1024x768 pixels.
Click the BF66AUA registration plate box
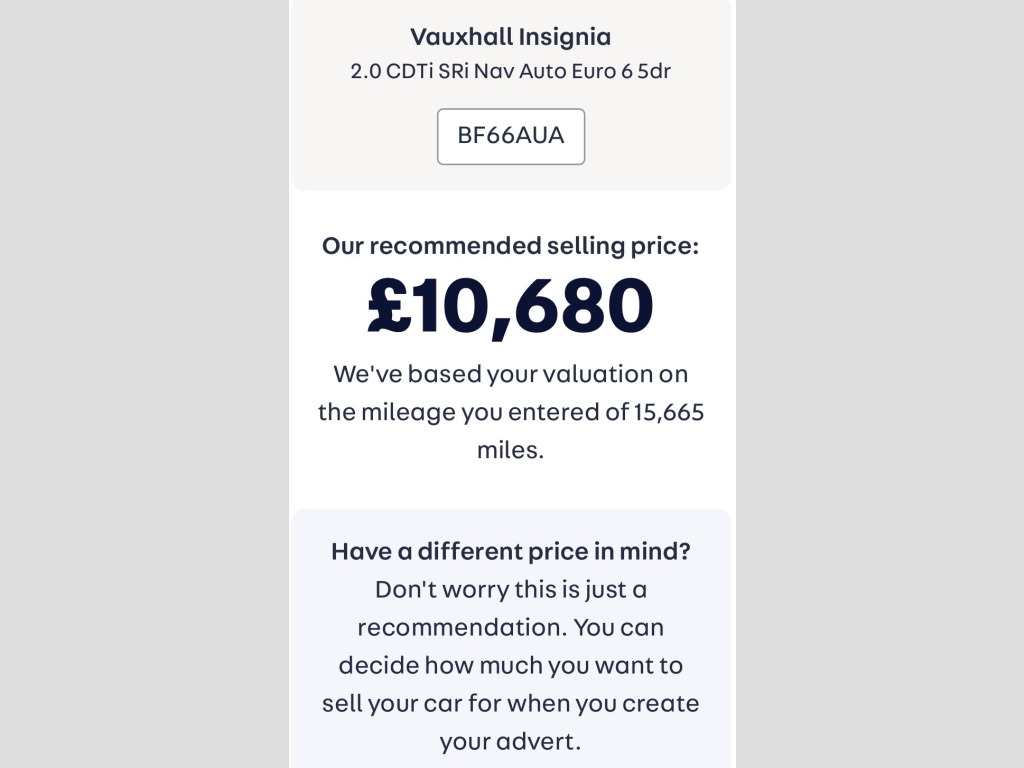[511, 136]
